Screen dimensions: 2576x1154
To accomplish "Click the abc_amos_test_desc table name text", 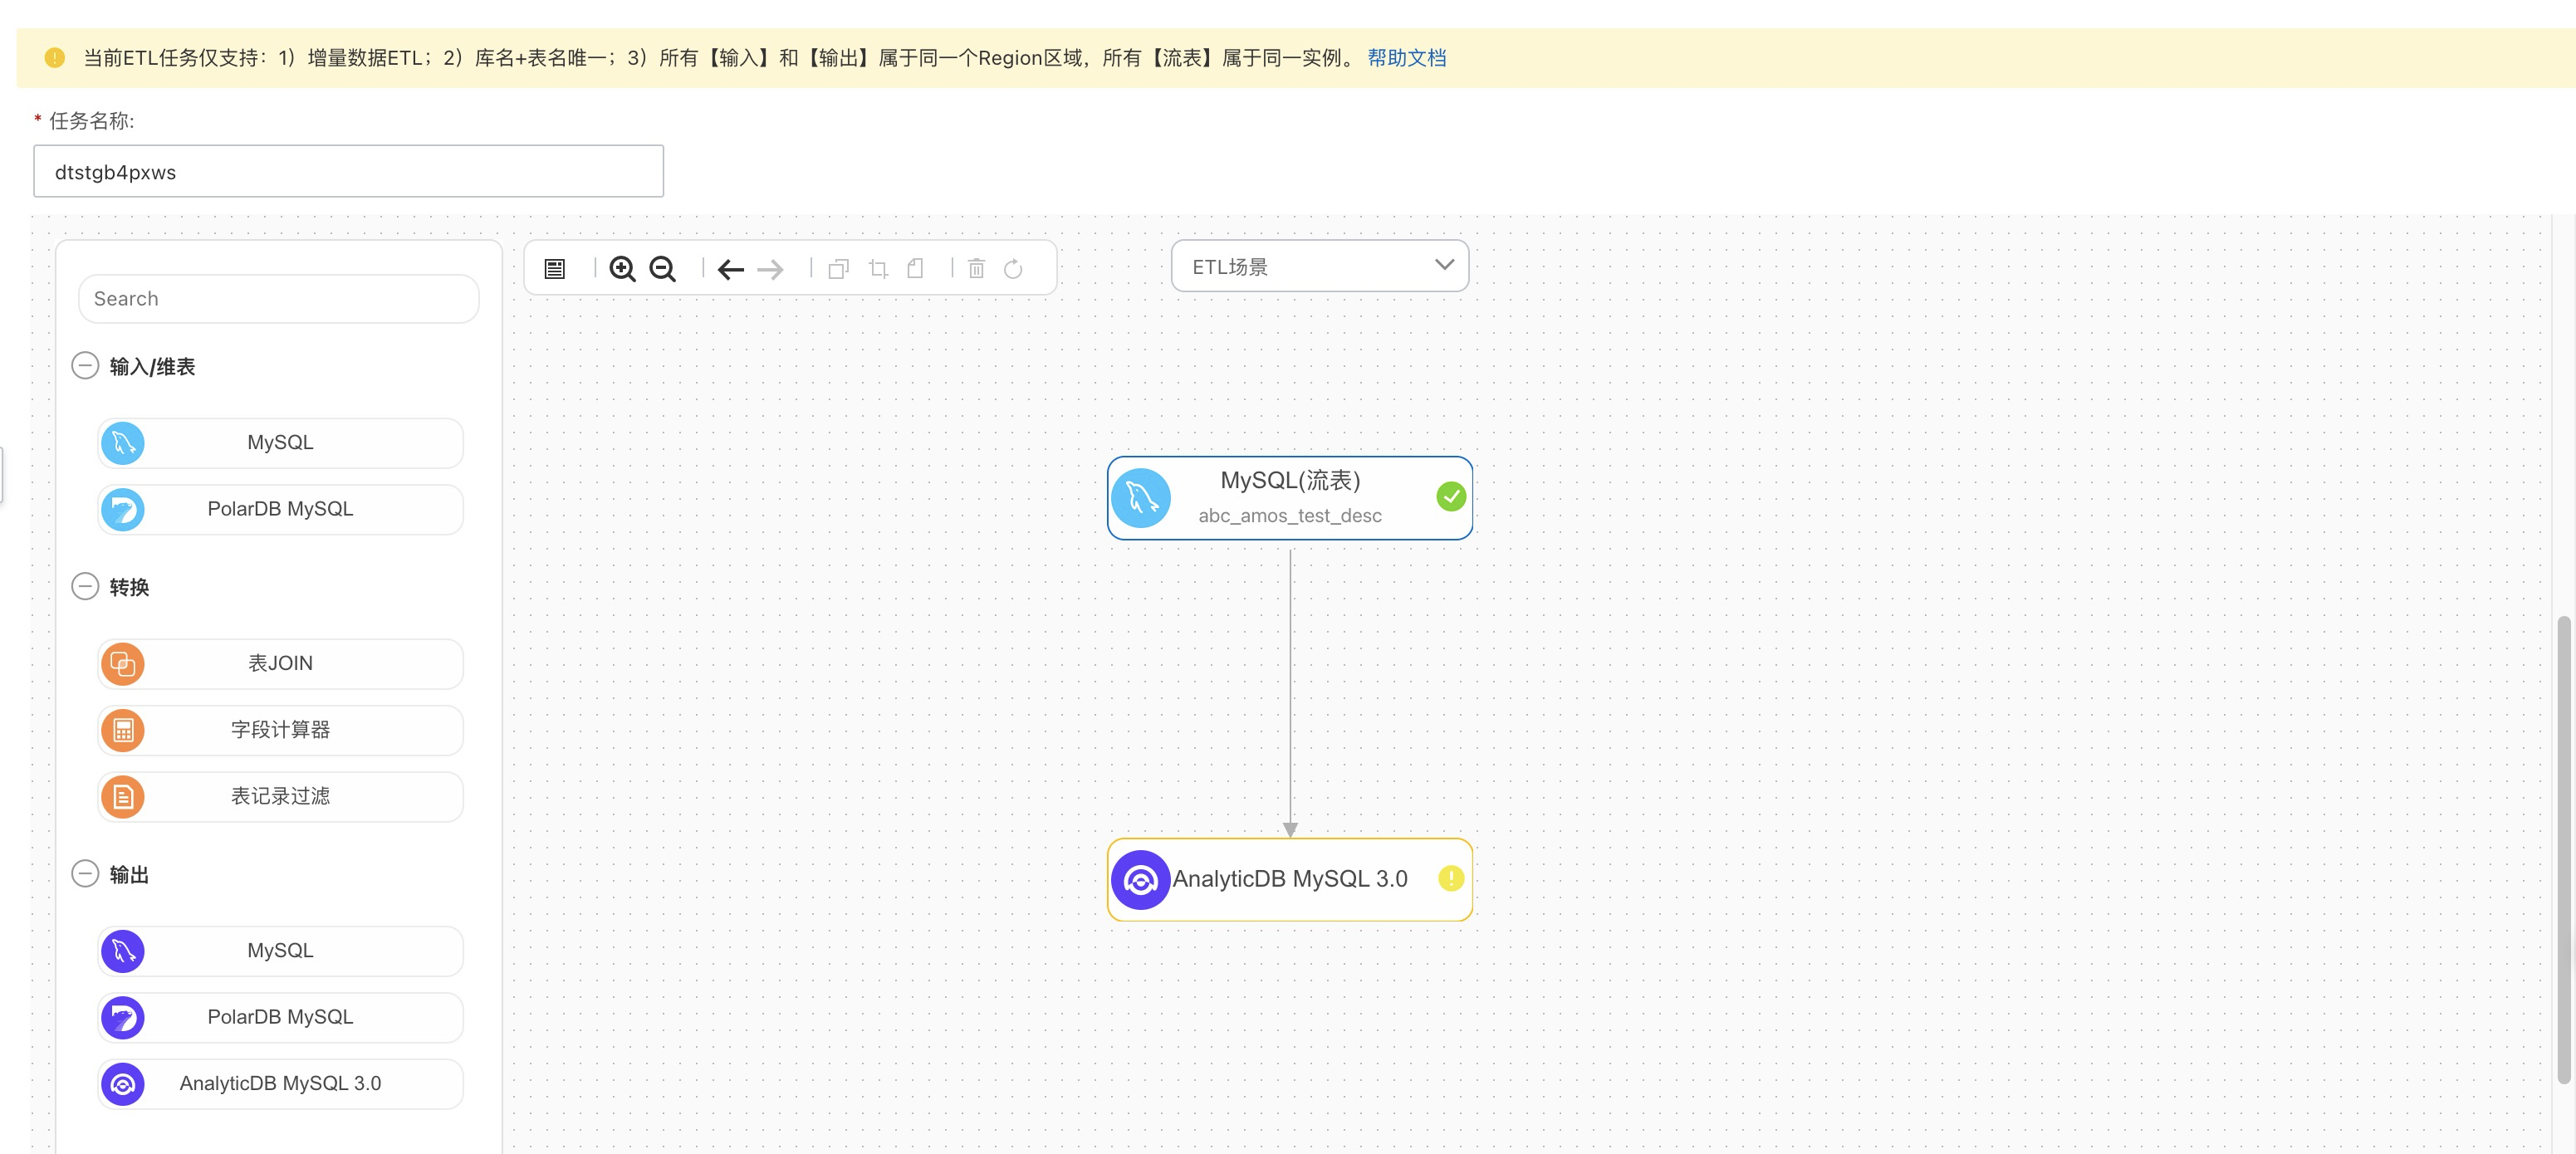I will click(1290, 516).
